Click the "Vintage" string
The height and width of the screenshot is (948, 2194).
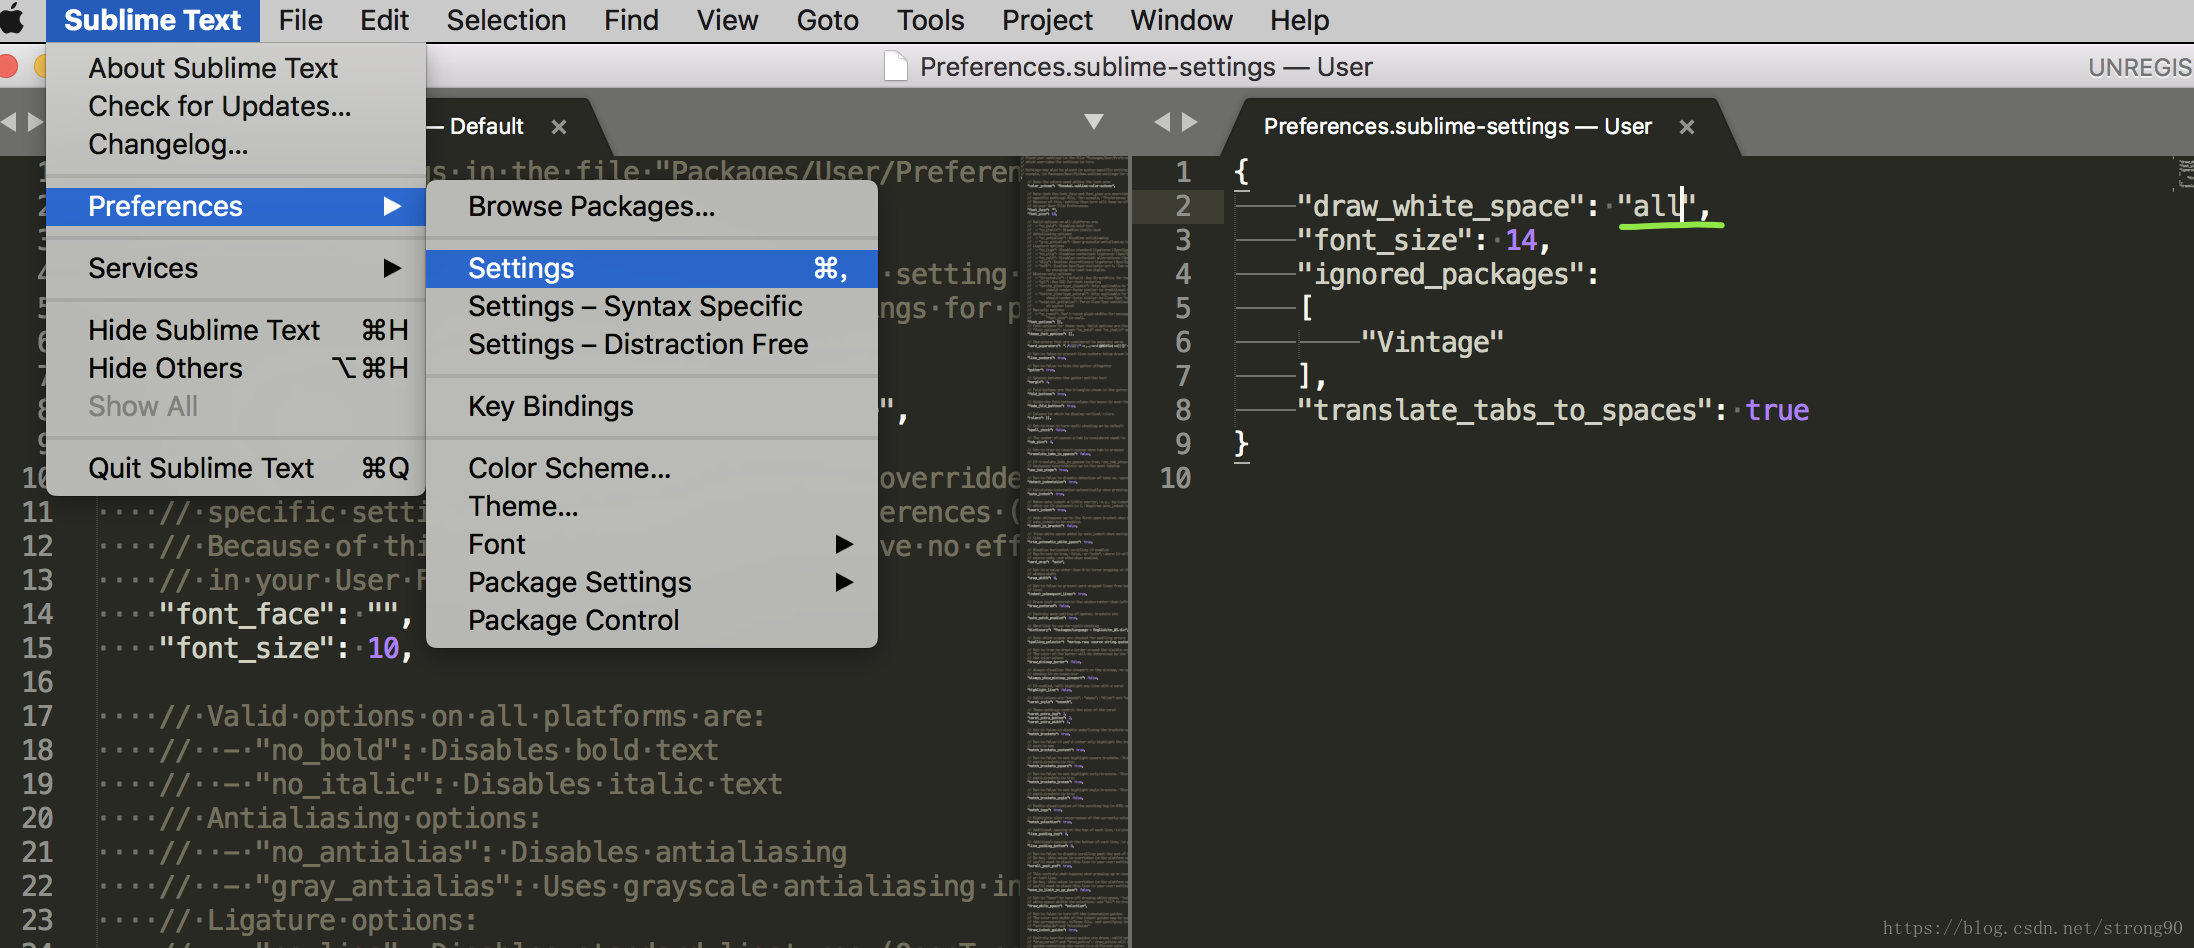pos(1432,342)
